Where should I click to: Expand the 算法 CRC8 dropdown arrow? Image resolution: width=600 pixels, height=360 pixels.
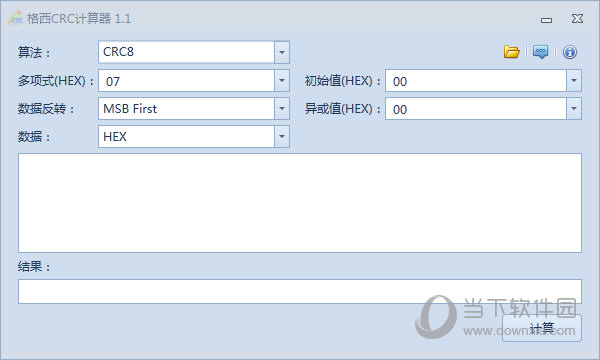tap(282, 52)
